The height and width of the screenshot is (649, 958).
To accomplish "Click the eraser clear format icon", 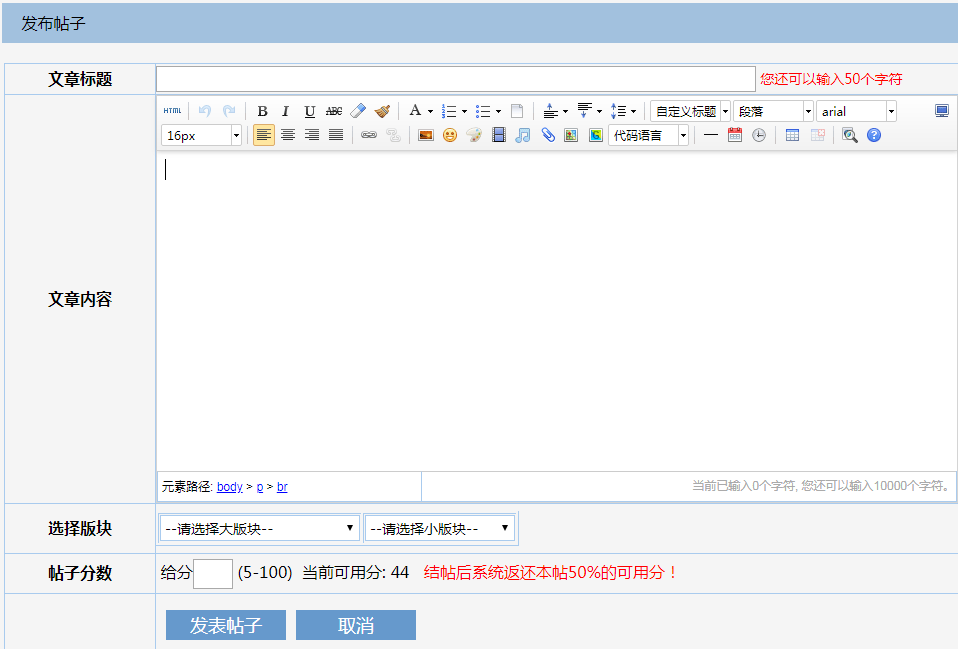I will coord(358,111).
